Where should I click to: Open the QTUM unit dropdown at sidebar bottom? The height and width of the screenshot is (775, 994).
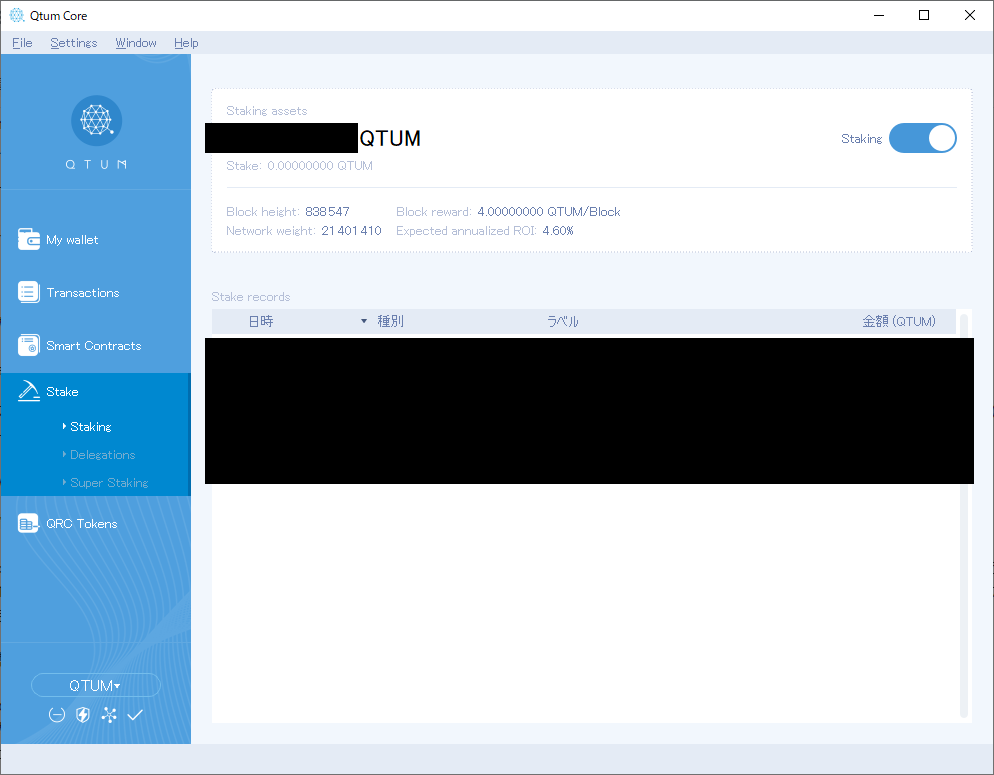tap(96, 685)
